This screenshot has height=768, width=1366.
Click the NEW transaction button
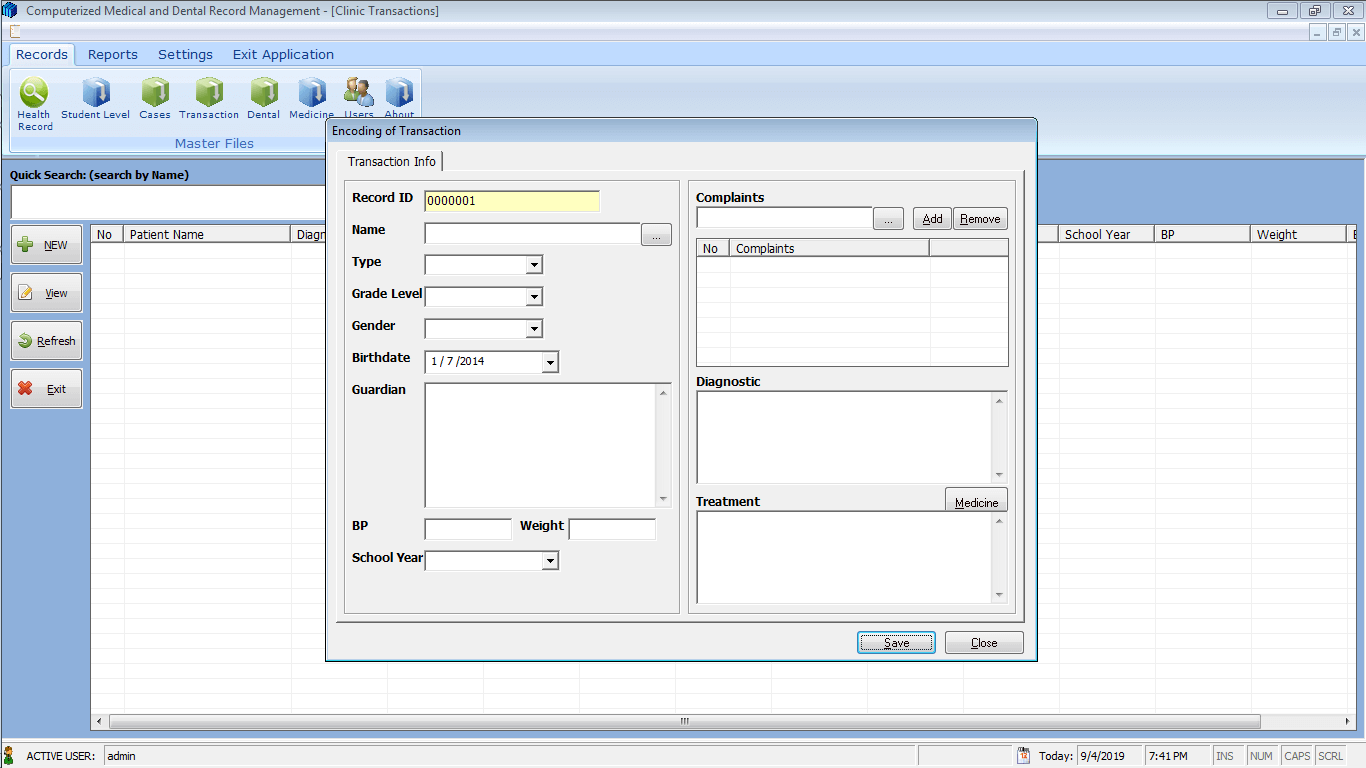pyautogui.click(x=46, y=245)
